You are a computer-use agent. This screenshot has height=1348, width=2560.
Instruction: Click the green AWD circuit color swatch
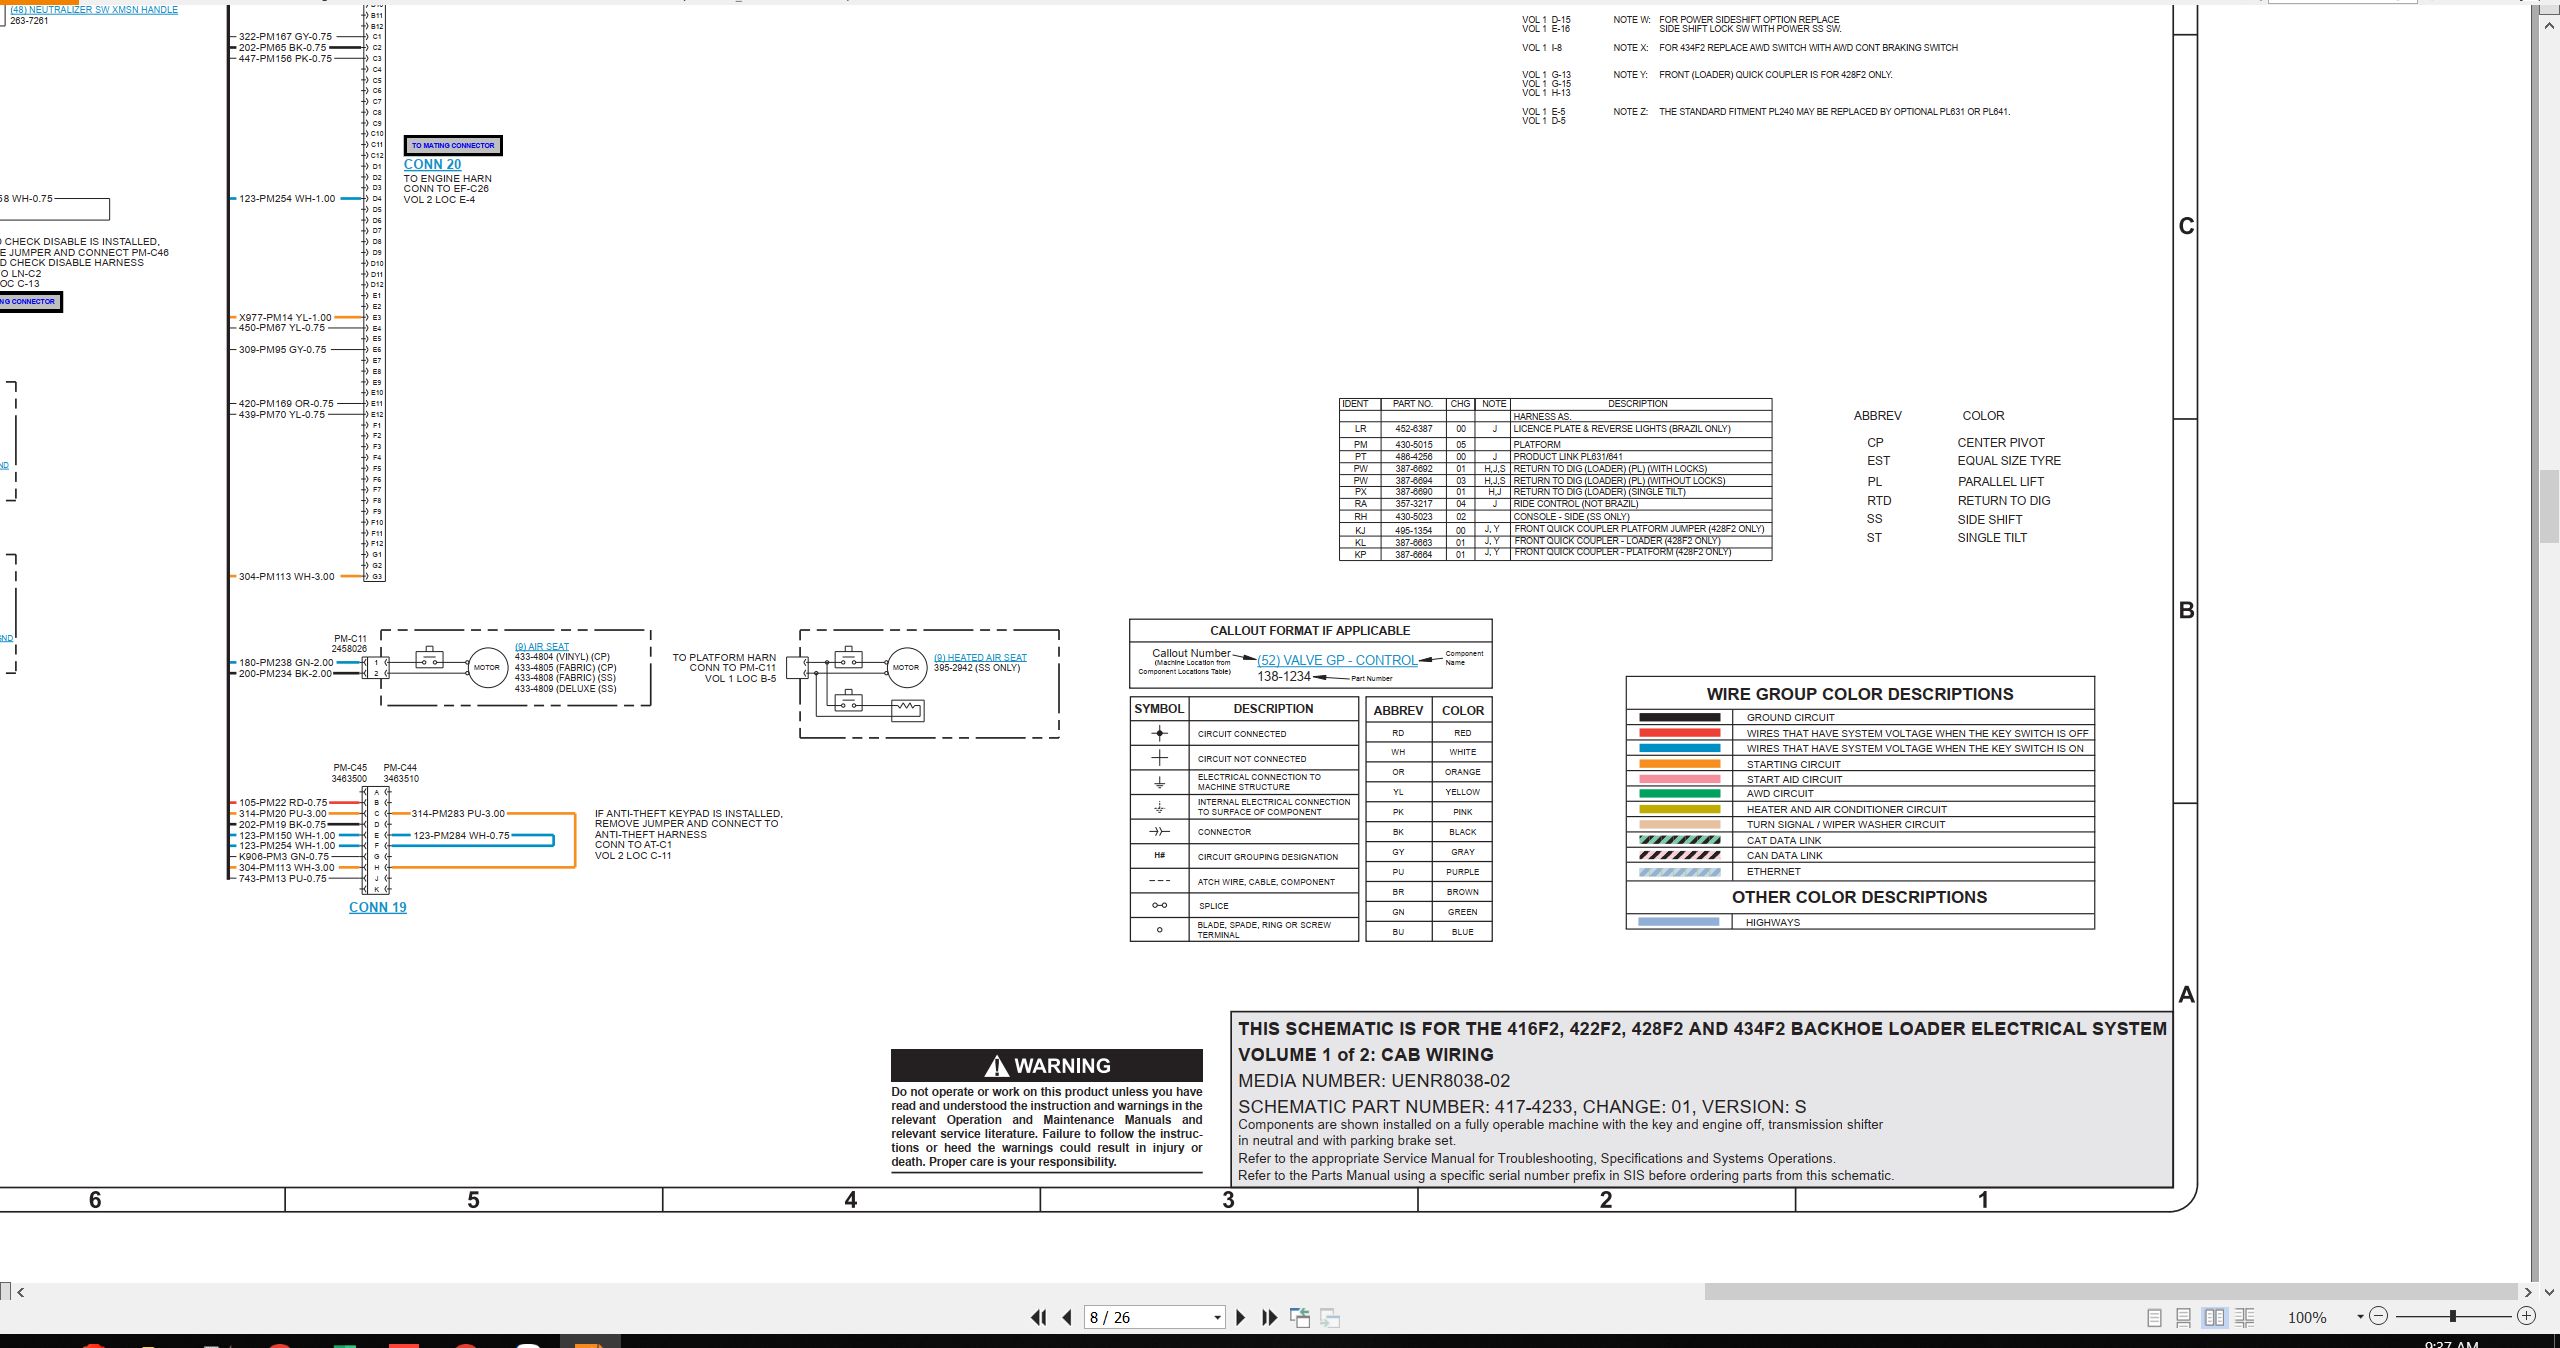(1679, 794)
